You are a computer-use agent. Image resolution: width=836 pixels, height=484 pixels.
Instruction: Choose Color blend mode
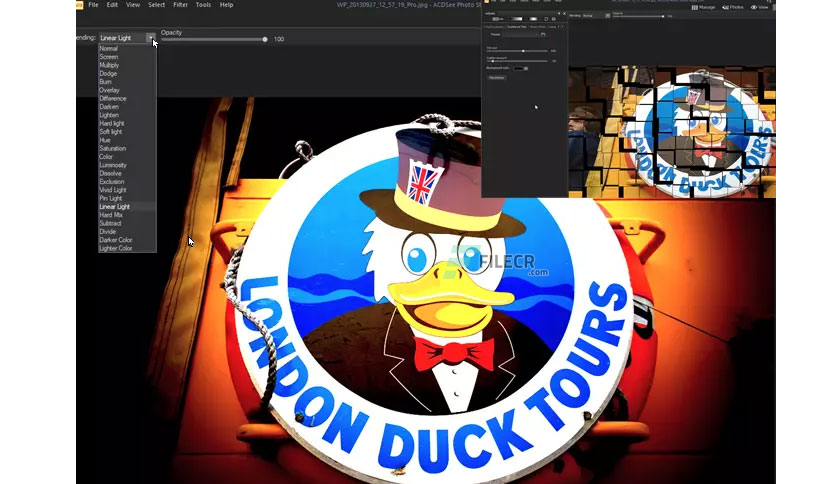click(x=127, y=157)
